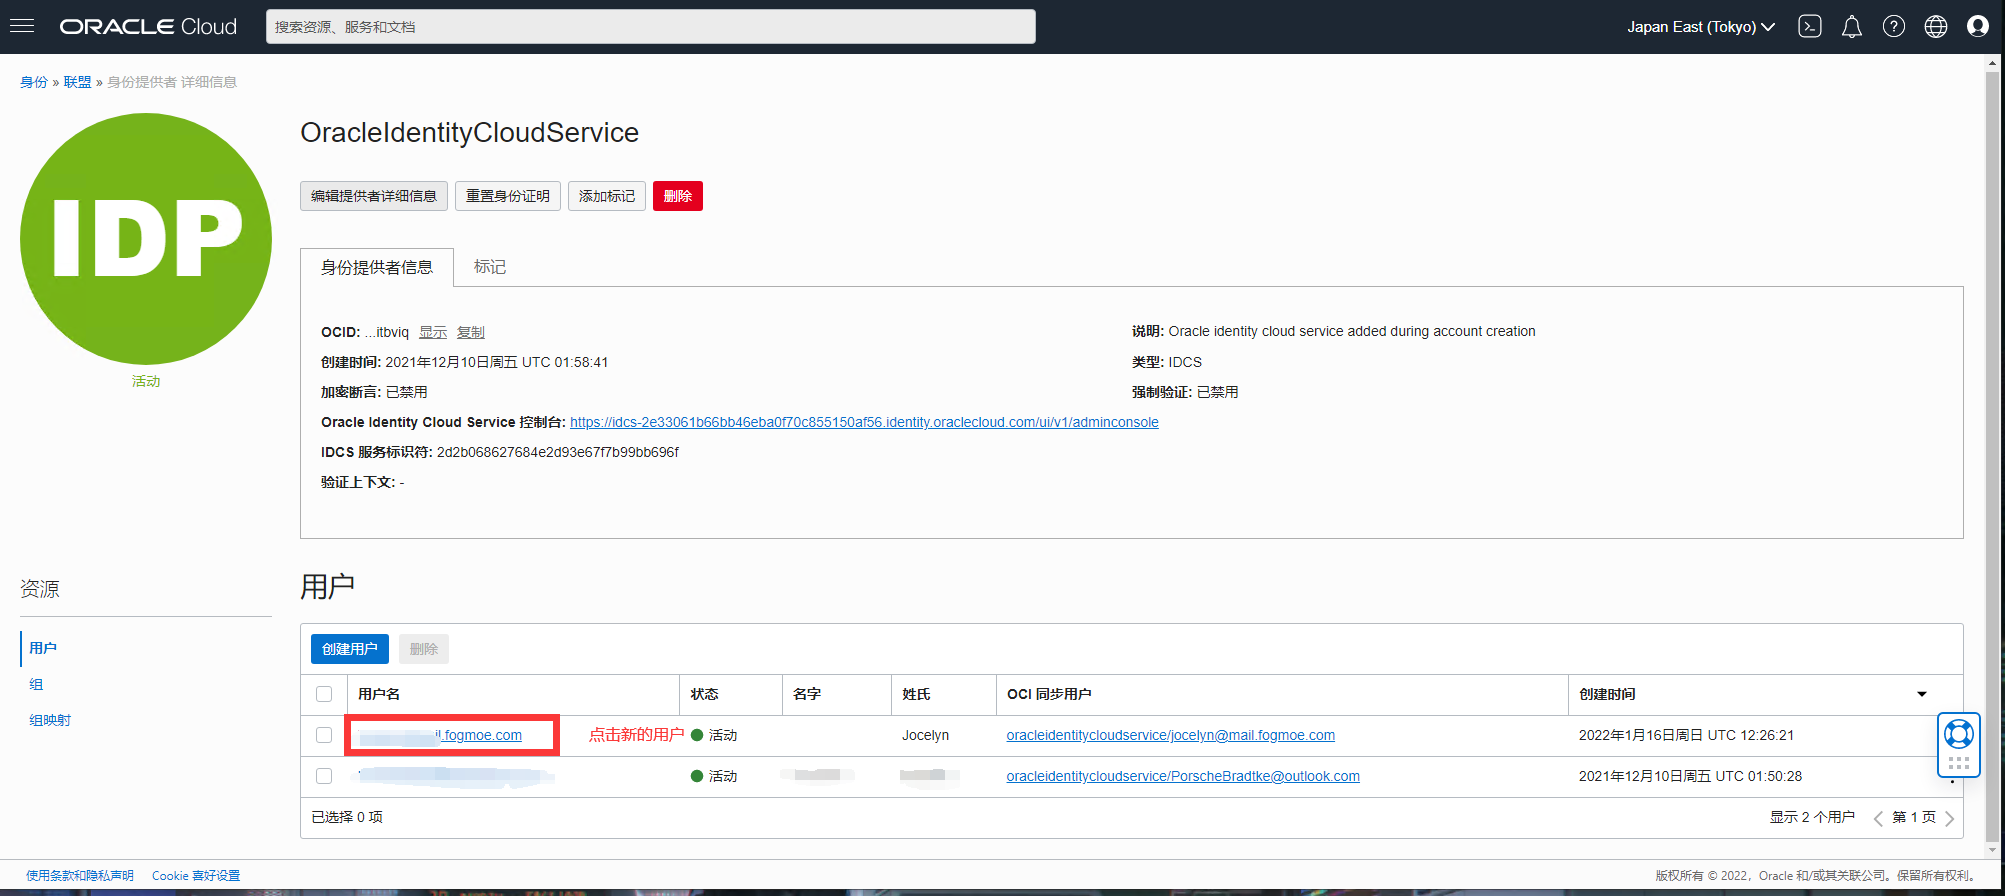Open the IDCS admin console URL link
Screen dimensions: 2005x896
click(864, 422)
